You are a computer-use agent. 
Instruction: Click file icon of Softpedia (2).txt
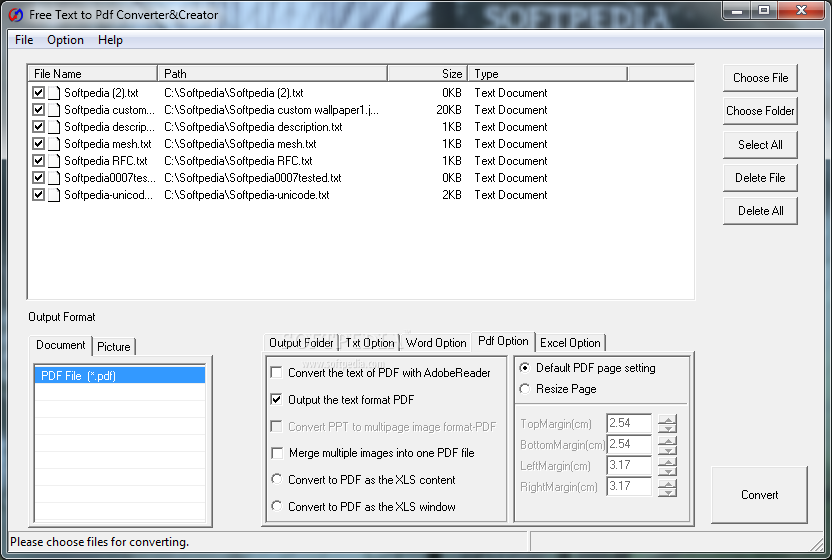click(x=54, y=93)
